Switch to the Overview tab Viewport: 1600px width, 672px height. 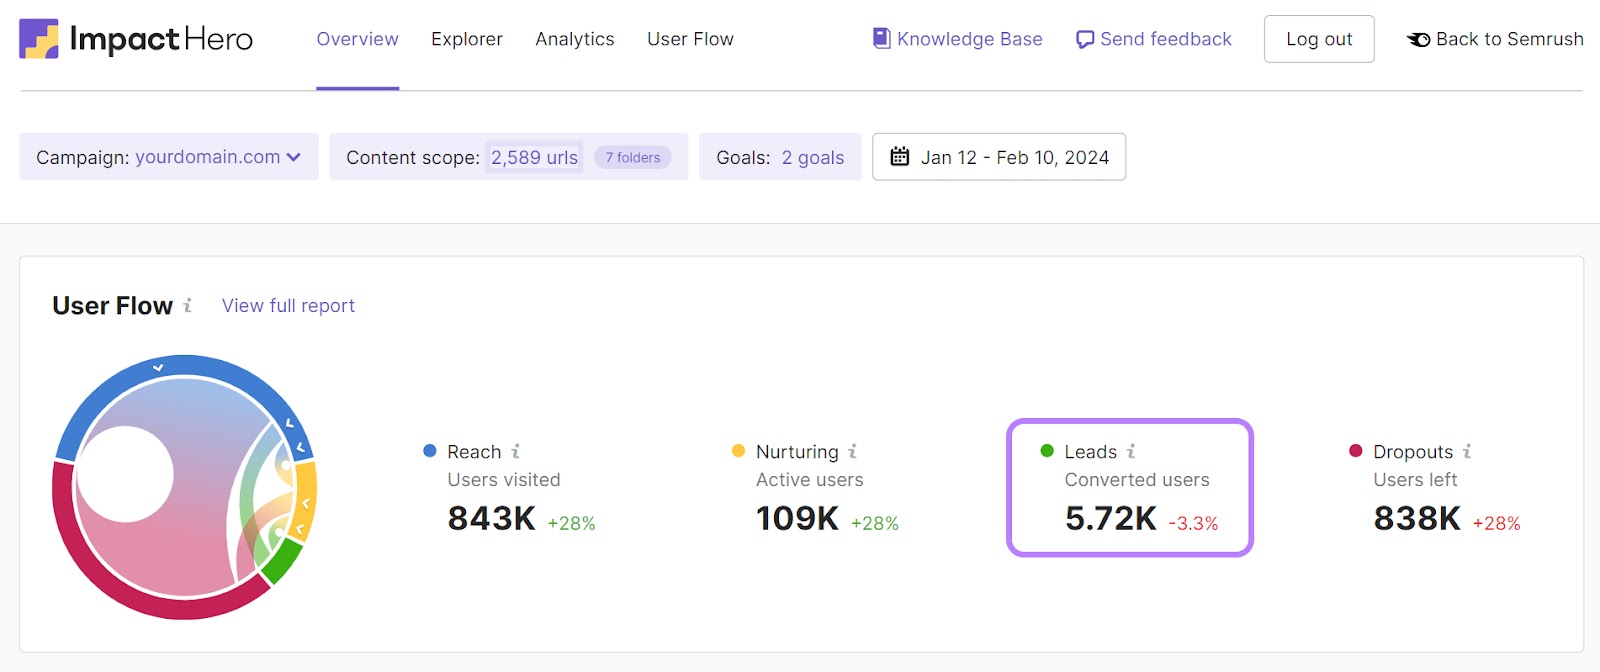point(357,39)
